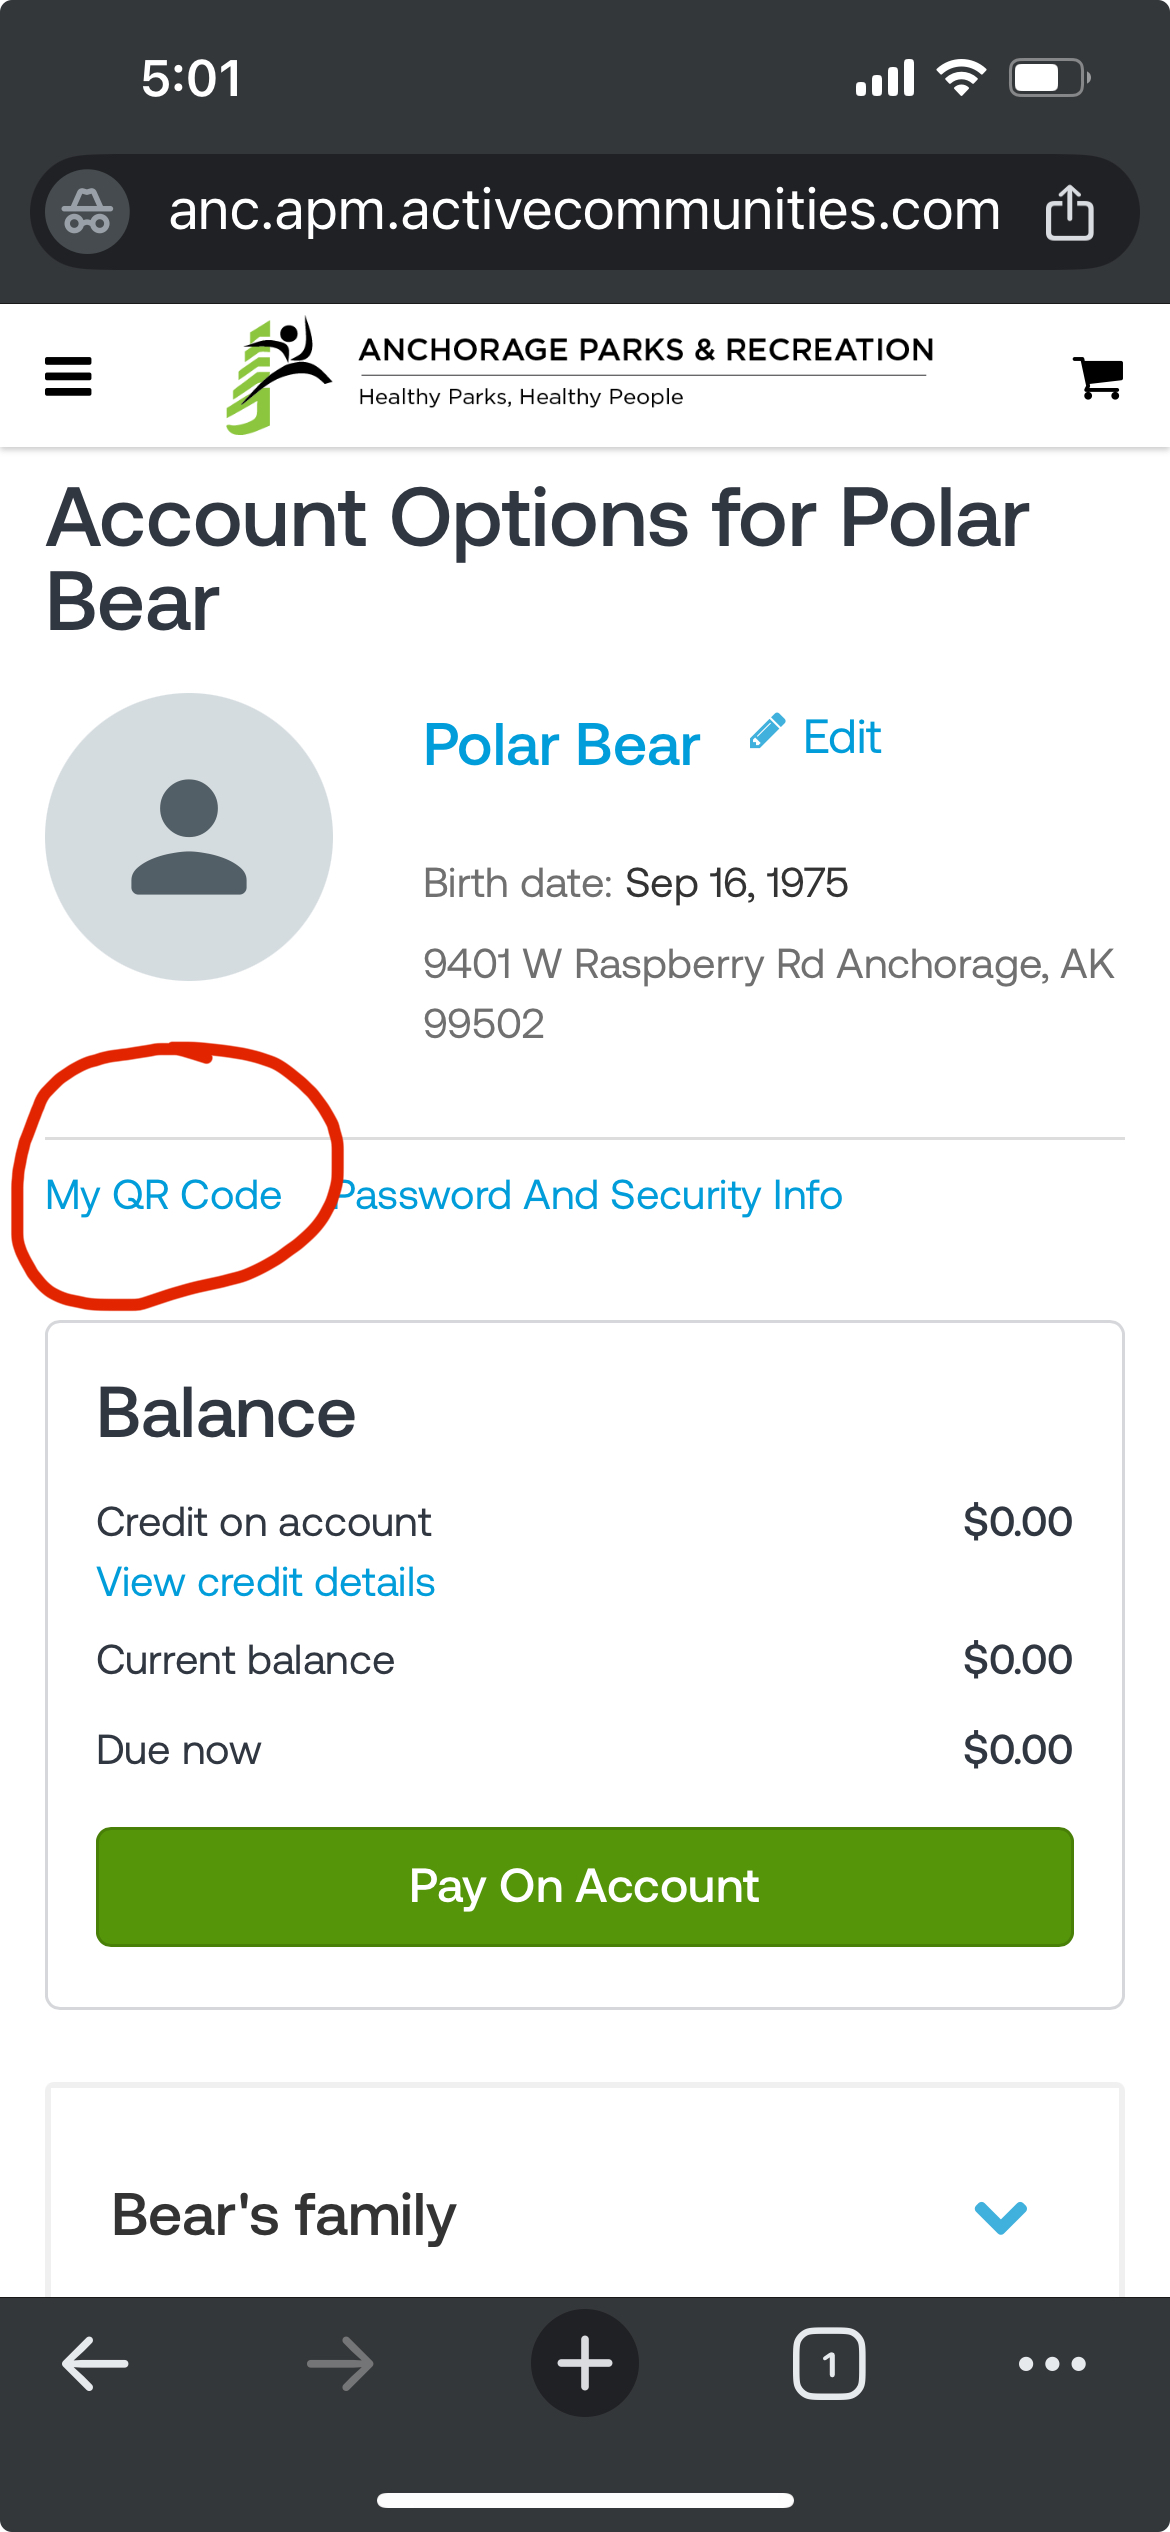The height and width of the screenshot is (2532, 1170).
Task: Tap the private browsing incognito icon
Action: coord(88,212)
